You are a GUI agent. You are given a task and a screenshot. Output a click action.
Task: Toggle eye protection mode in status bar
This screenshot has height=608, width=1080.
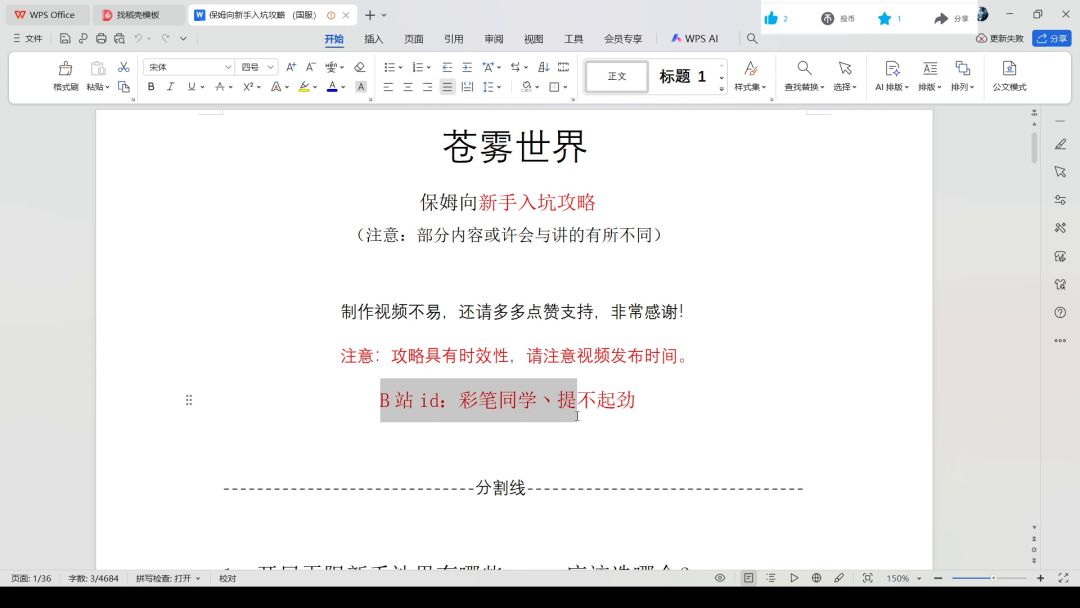click(720, 578)
